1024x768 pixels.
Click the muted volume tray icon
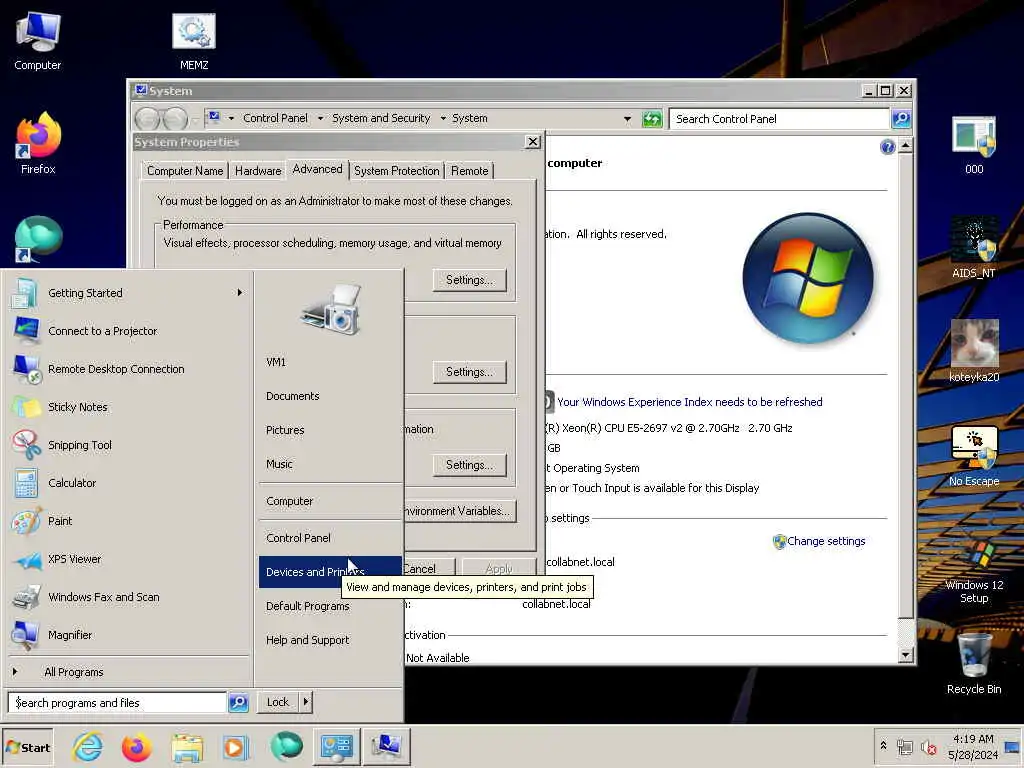coord(928,747)
